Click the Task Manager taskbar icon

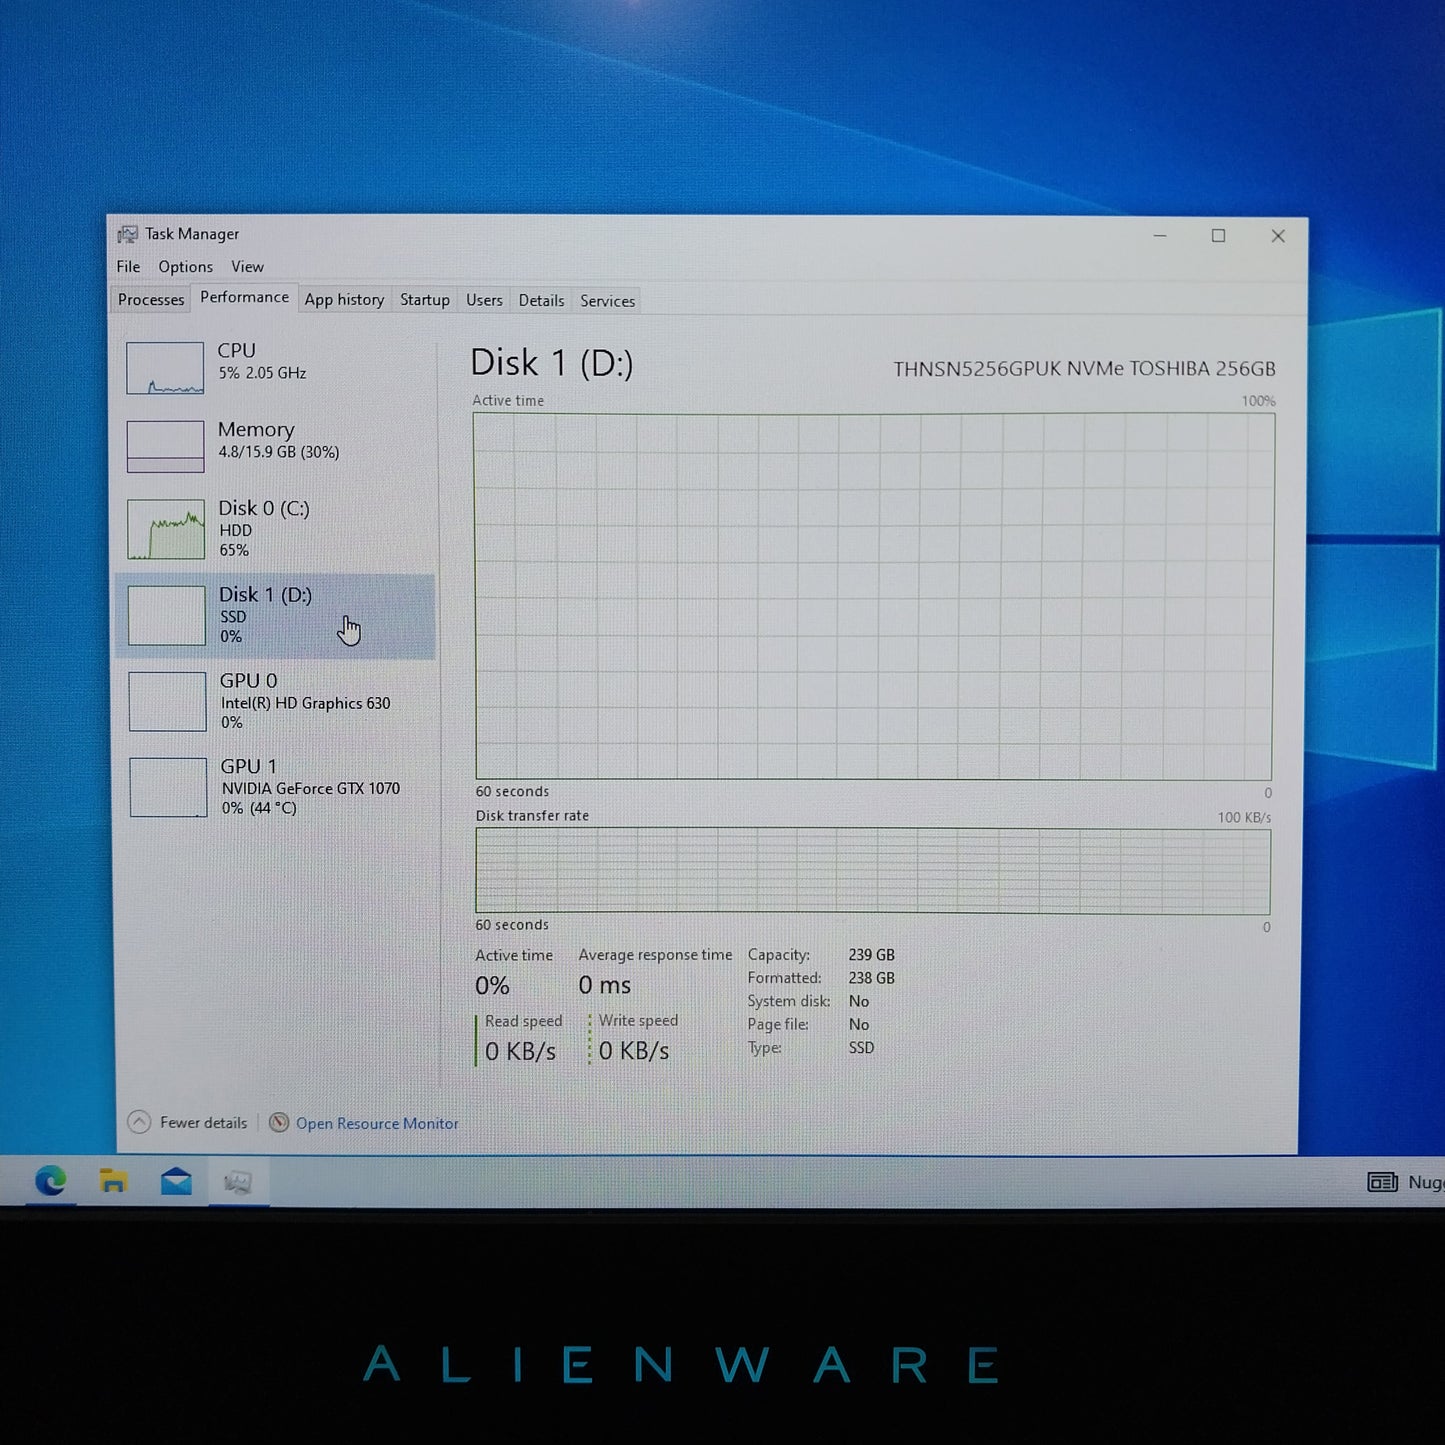click(238, 1183)
